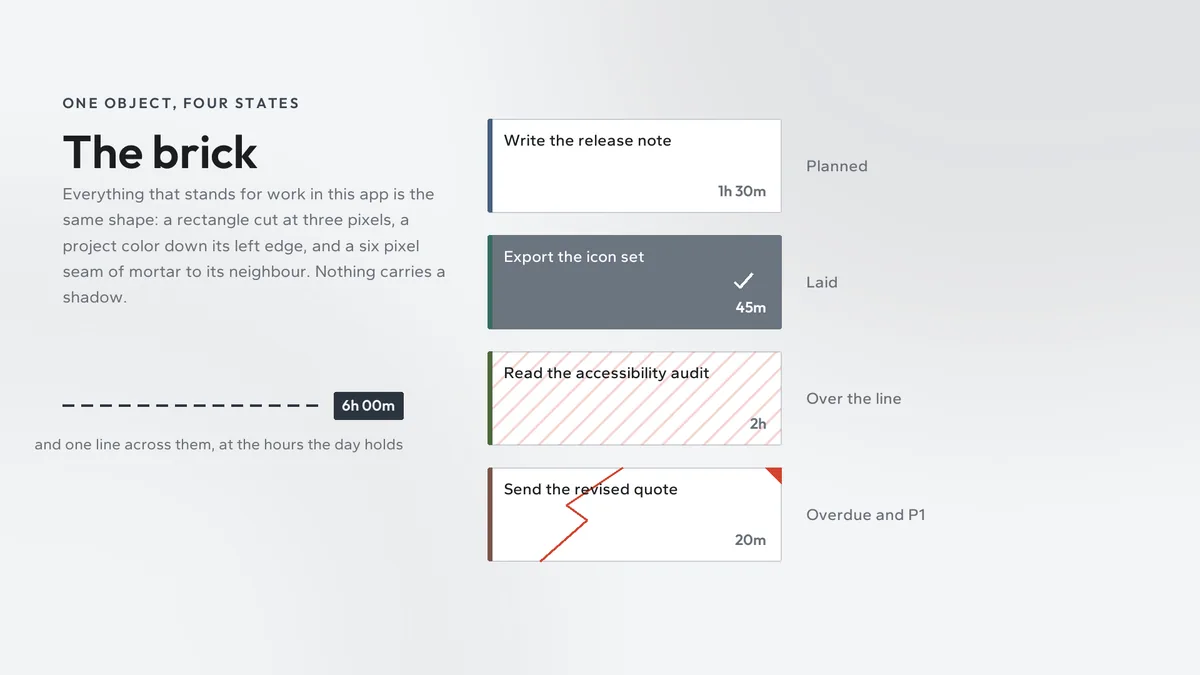Click the 'Overdue and P1' state label

pos(866,515)
